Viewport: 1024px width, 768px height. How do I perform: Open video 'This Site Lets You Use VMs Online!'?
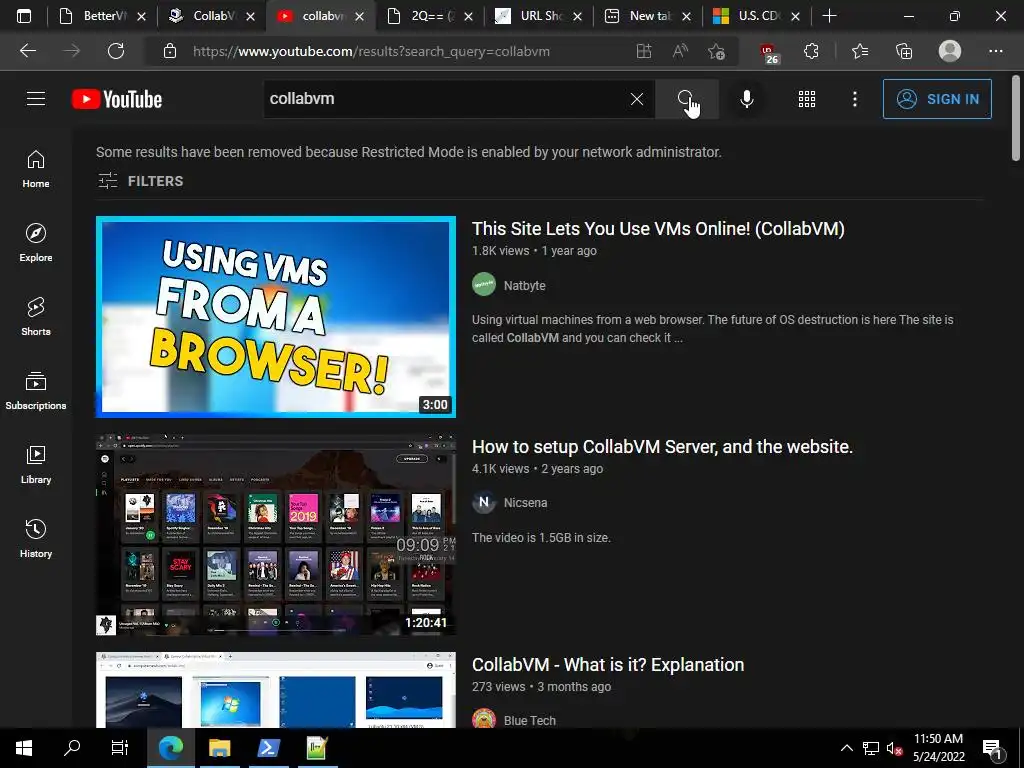[x=658, y=229]
